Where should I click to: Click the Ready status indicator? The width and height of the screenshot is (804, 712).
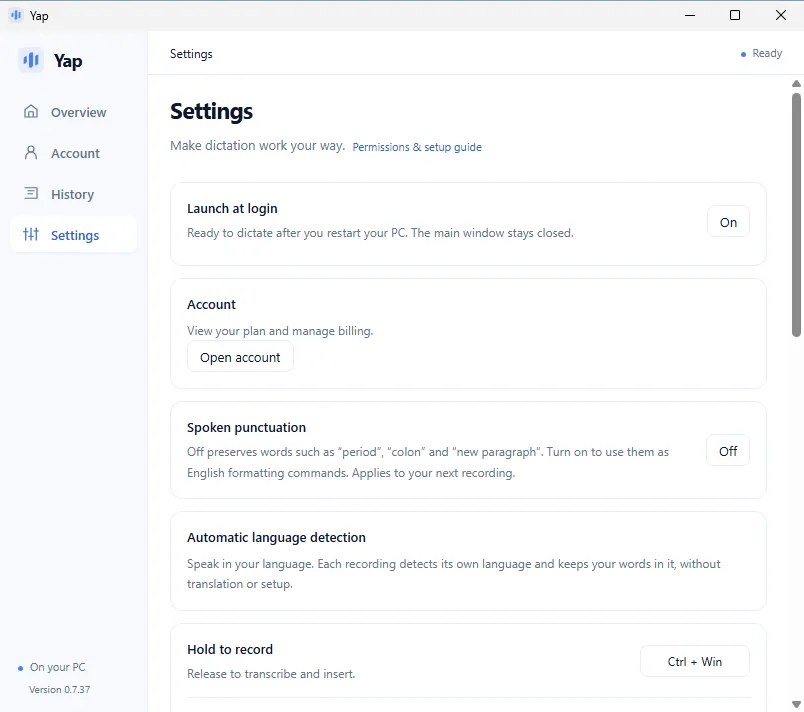tap(761, 53)
